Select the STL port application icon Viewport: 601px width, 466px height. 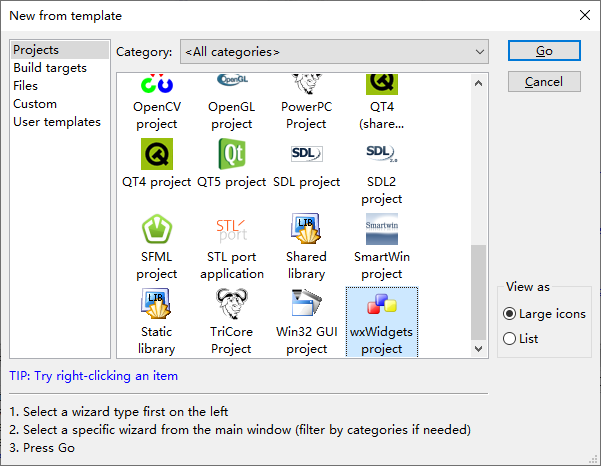click(232, 230)
